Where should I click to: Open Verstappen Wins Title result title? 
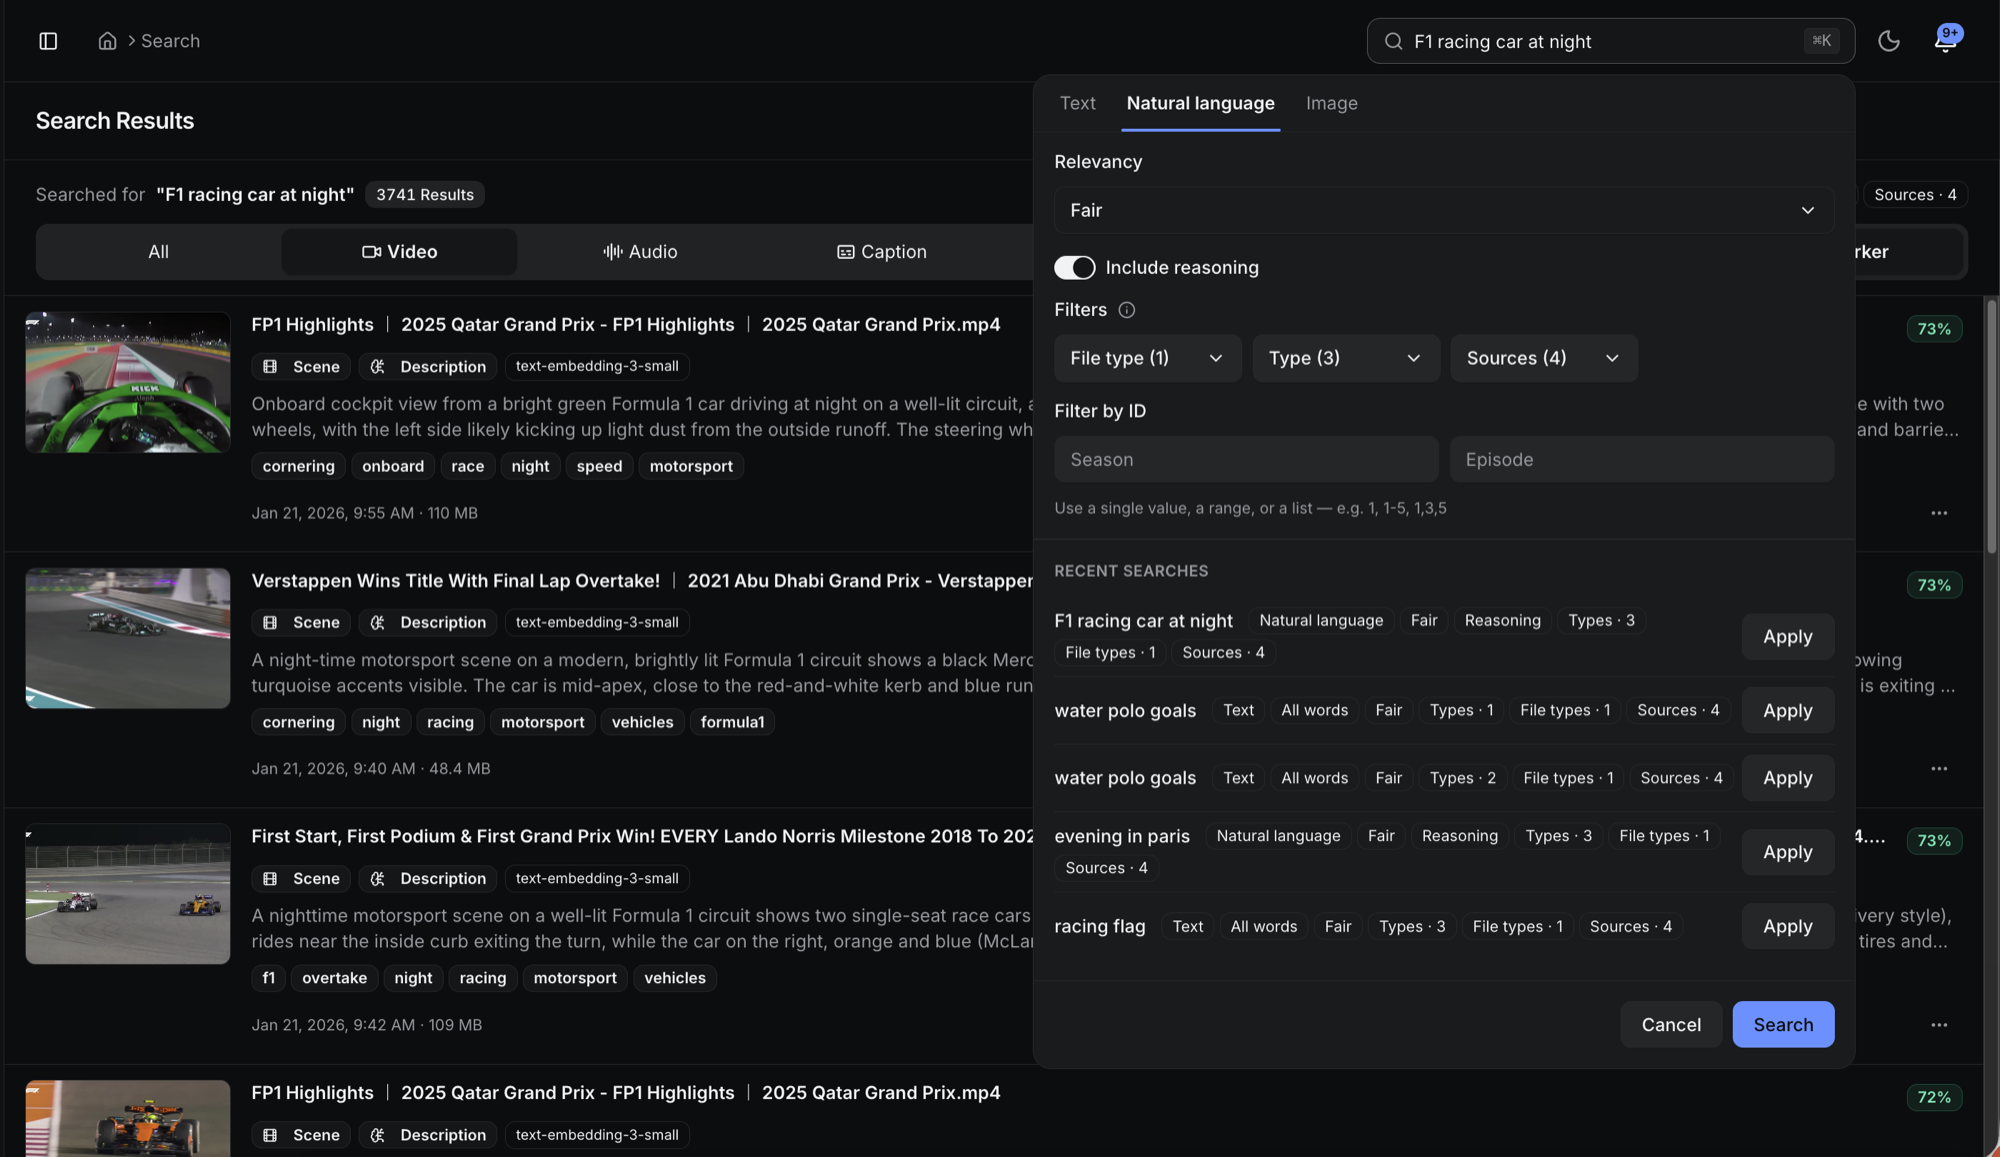click(x=455, y=581)
